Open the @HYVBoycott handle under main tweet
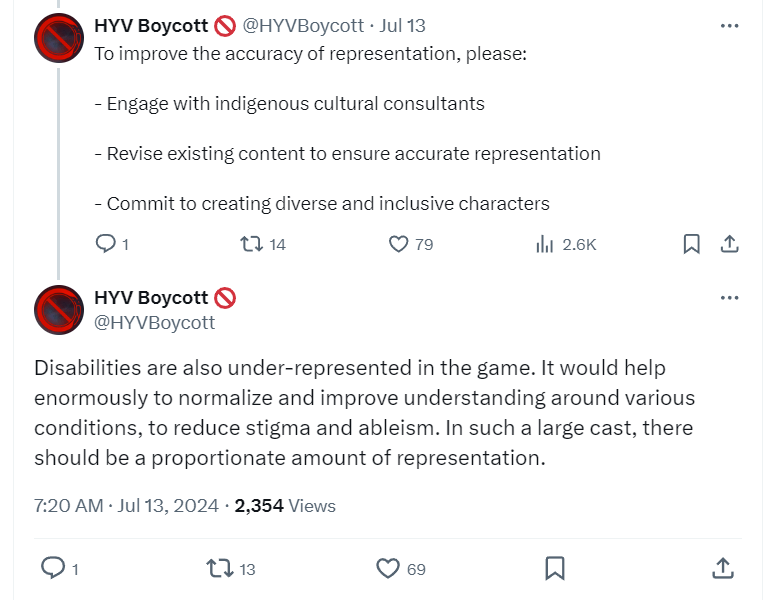The width and height of the screenshot is (767, 600). (154, 322)
